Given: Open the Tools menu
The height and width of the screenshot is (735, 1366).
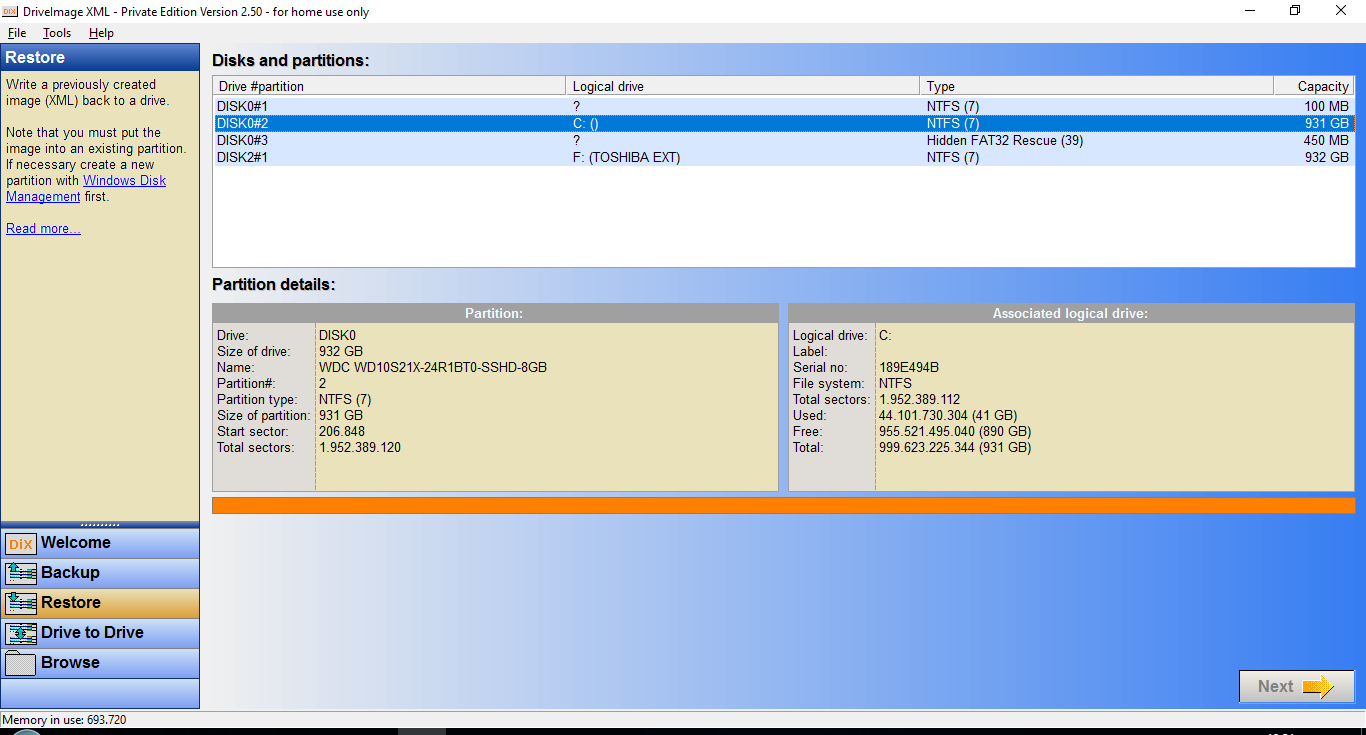Looking at the screenshot, I should point(57,33).
